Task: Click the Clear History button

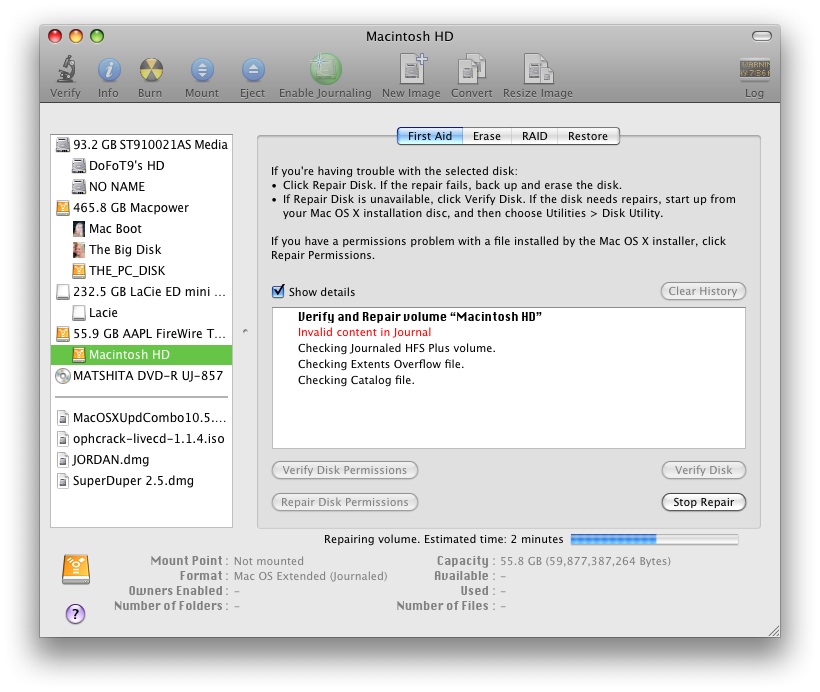Action: pyautogui.click(x=703, y=291)
